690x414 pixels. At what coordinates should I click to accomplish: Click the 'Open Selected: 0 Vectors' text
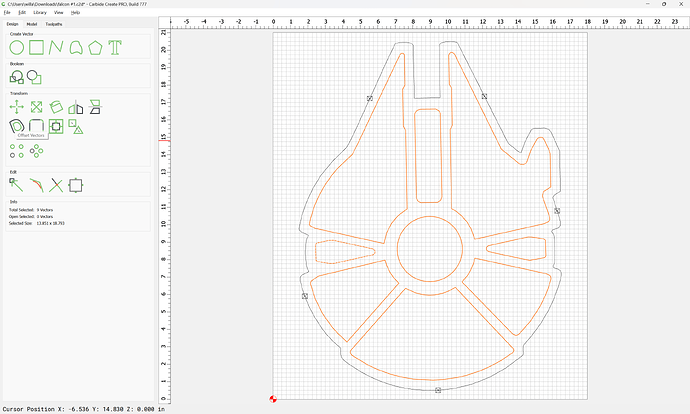coord(31,216)
